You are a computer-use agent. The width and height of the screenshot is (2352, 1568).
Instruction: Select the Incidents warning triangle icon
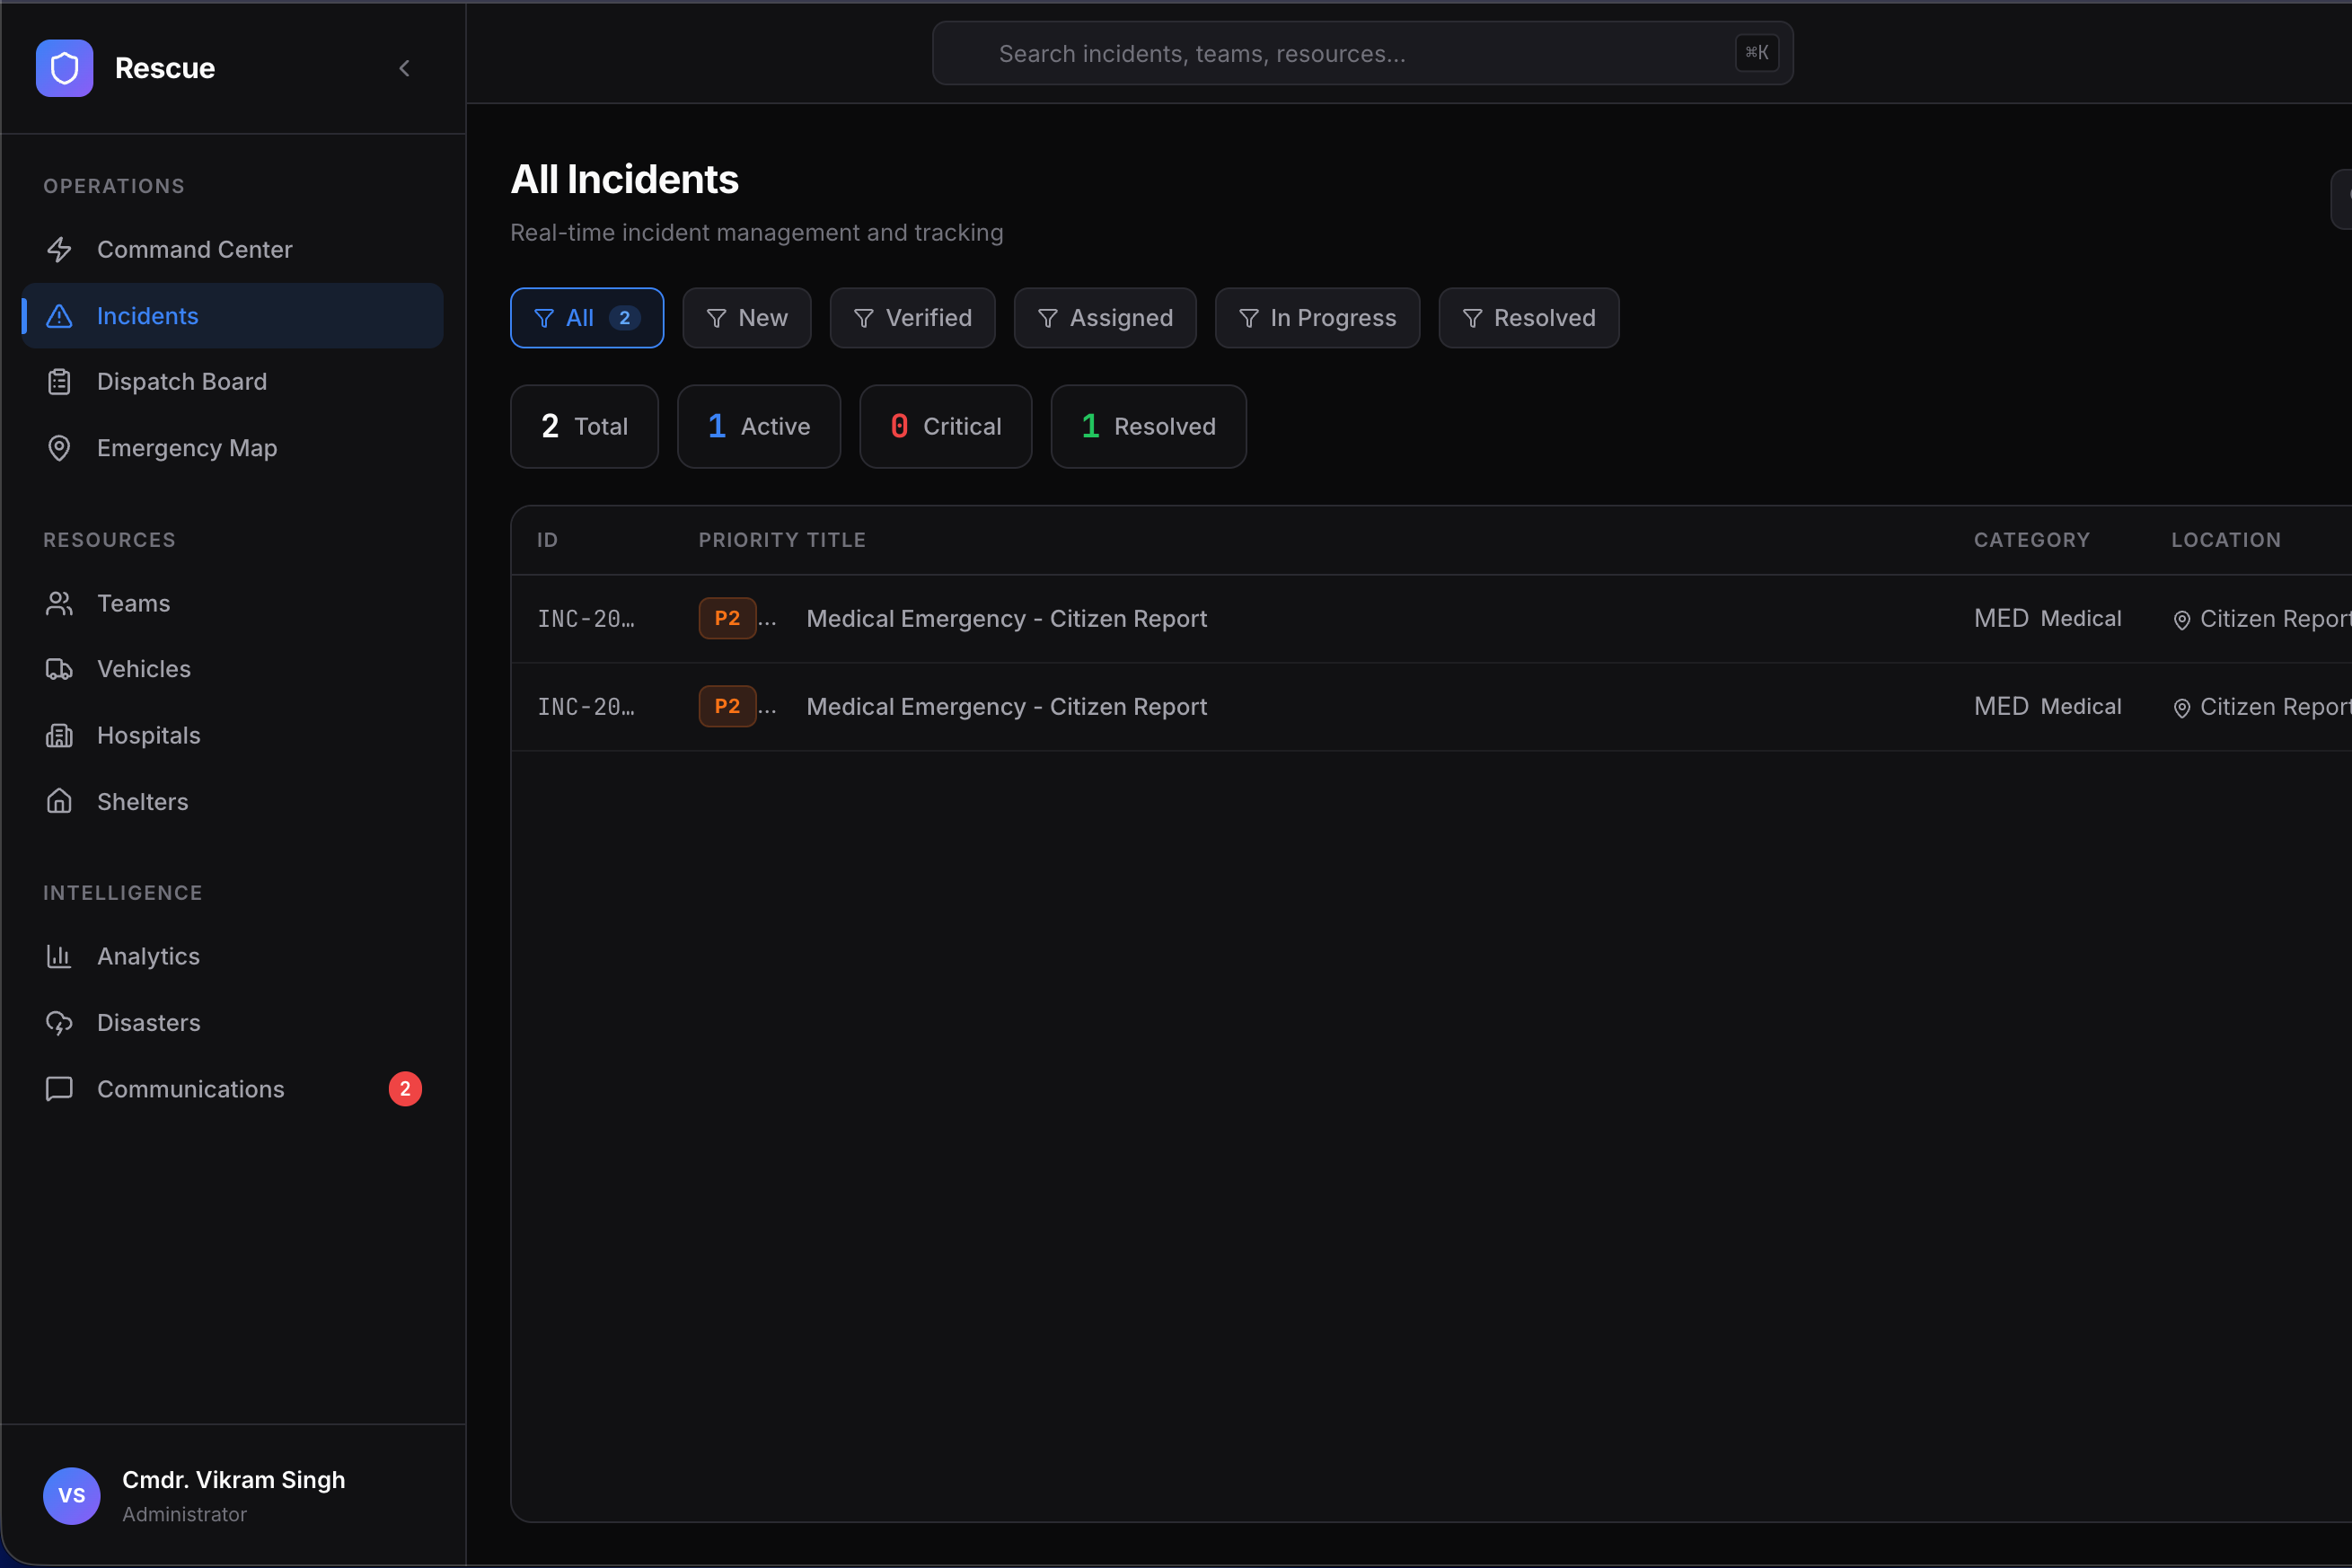click(x=59, y=316)
